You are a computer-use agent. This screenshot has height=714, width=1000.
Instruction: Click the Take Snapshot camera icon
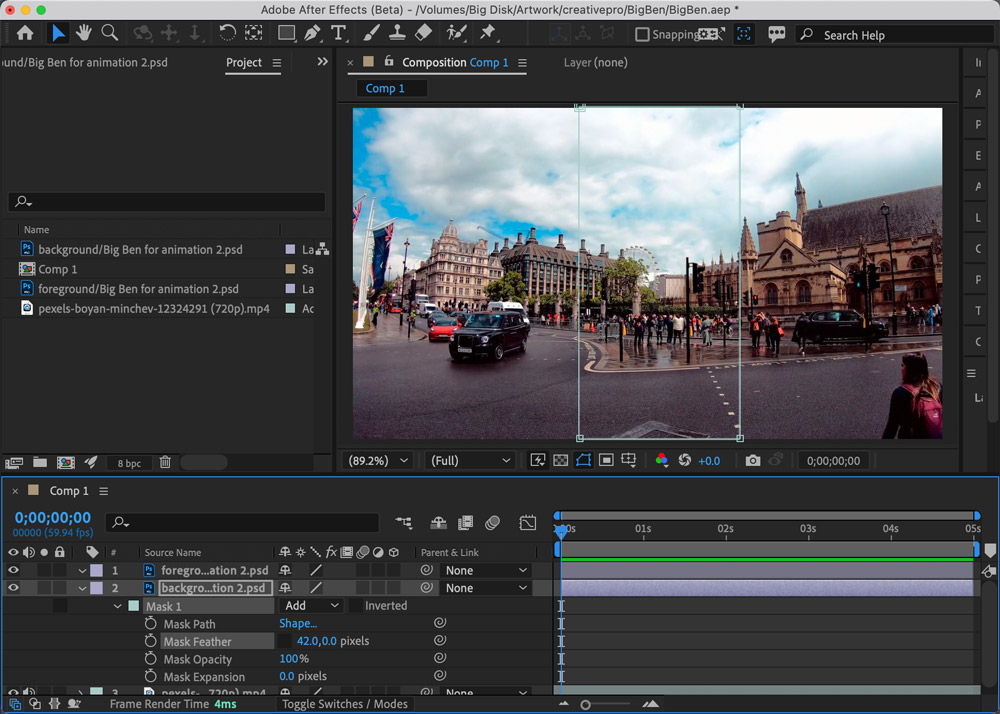(x=753, y=460)
